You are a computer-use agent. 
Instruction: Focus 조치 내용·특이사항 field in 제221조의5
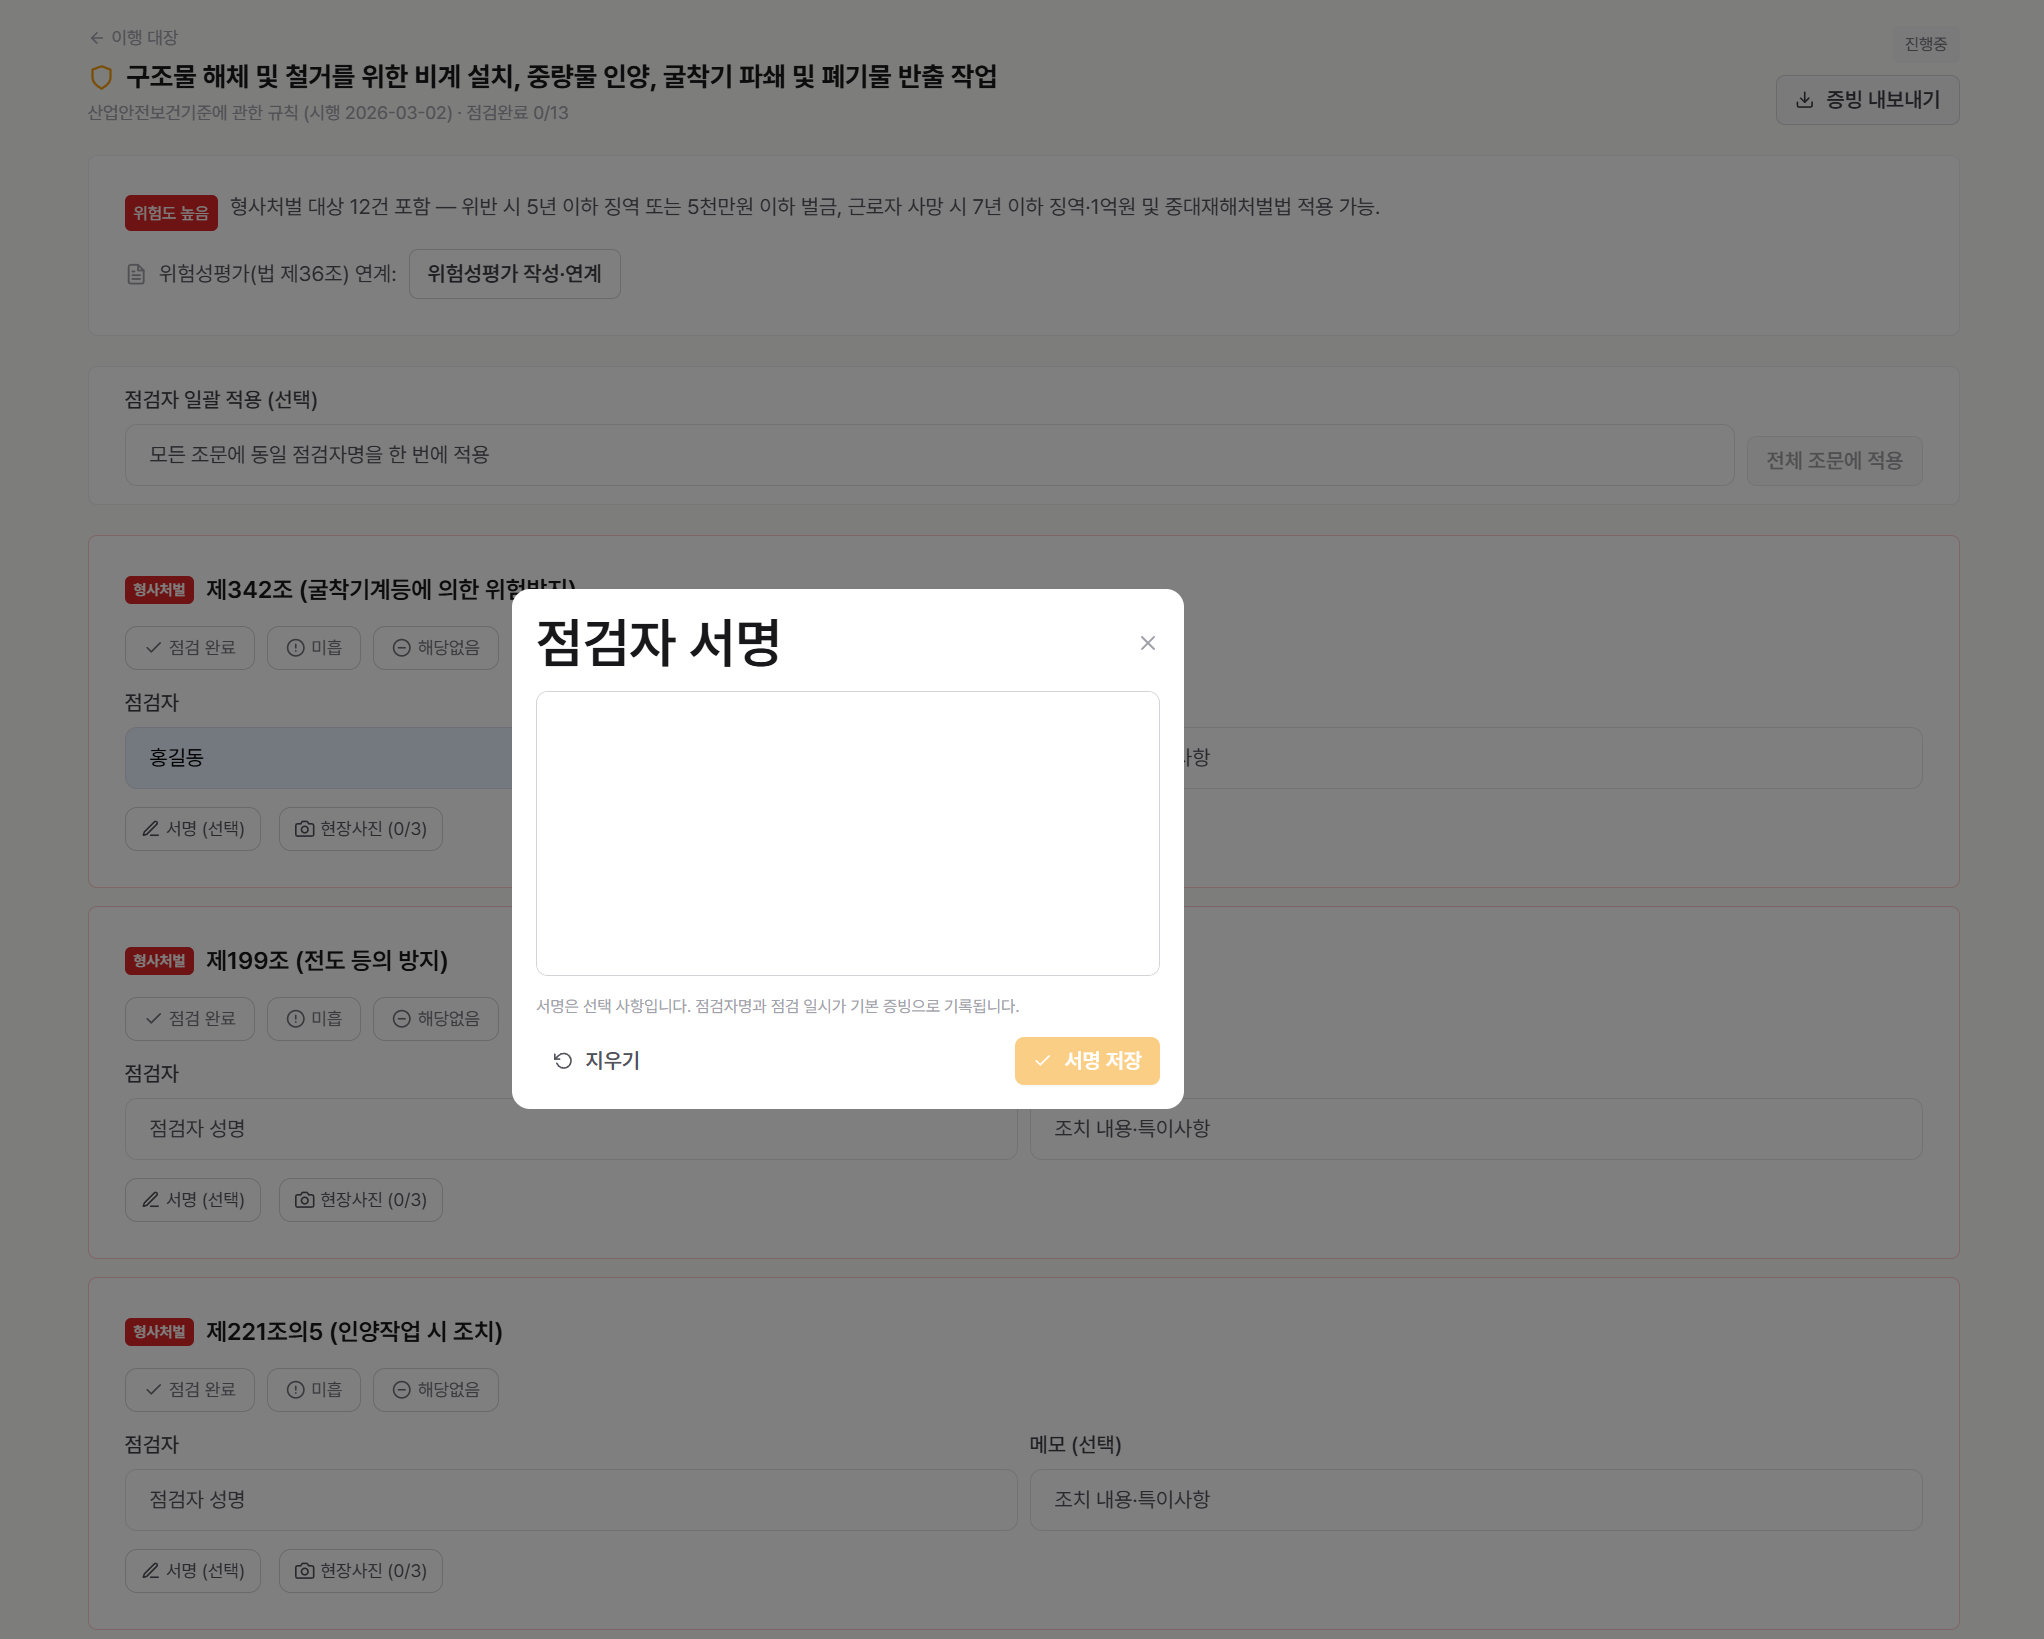pos(1476,1500)
